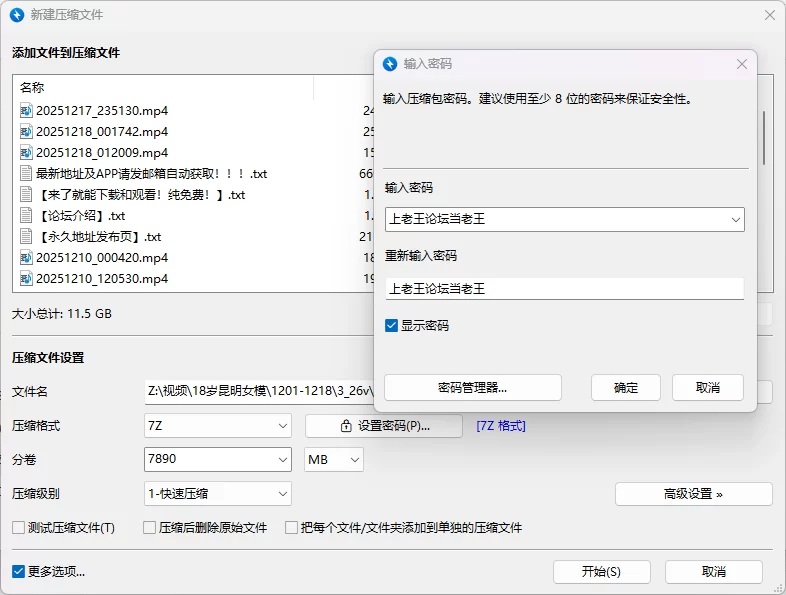Click the video icon beside 20251210_120530.mp4
Viewport: 786px width, 595px height.
(26, 278)
